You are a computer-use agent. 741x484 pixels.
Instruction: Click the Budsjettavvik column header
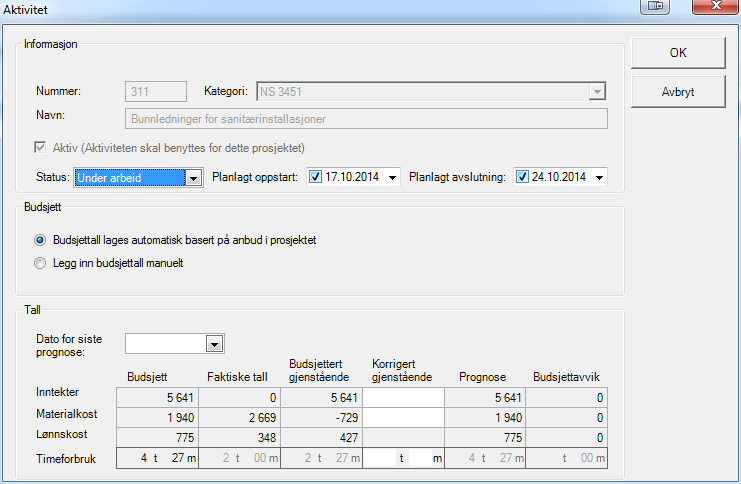pos(566,377)
